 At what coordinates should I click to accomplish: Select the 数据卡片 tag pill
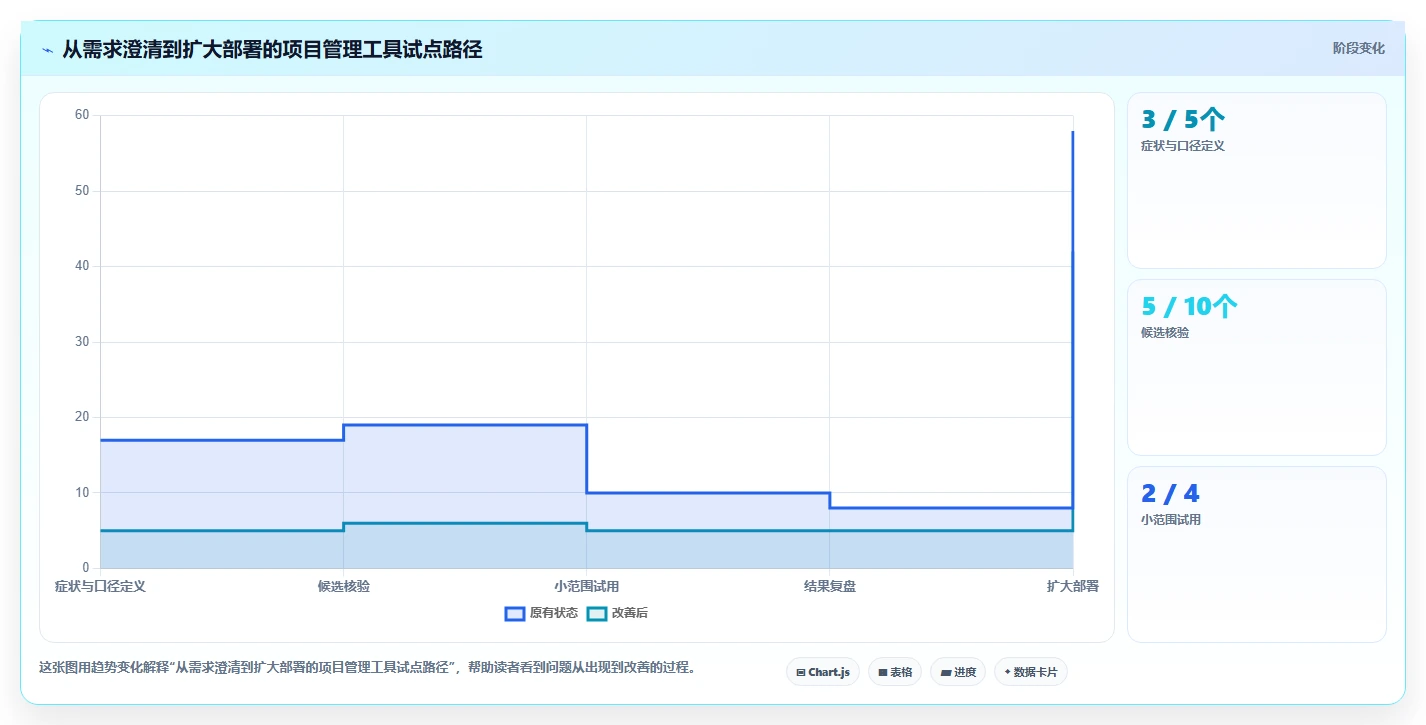[1030, 672]
